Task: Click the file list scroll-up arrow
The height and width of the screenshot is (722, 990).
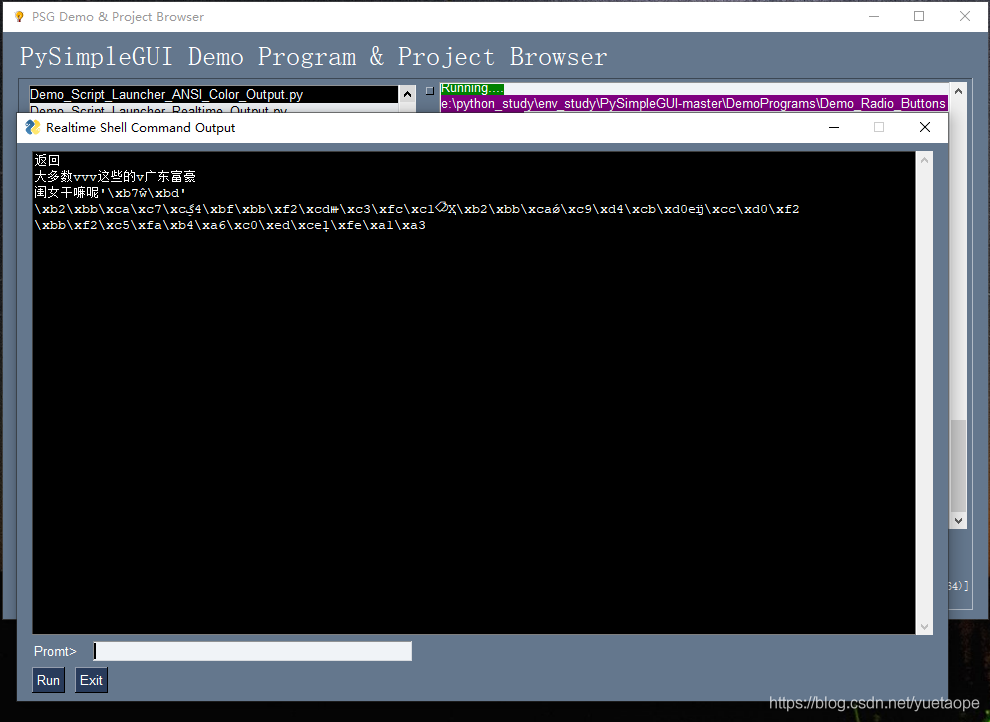Action: tap(407, 95)
